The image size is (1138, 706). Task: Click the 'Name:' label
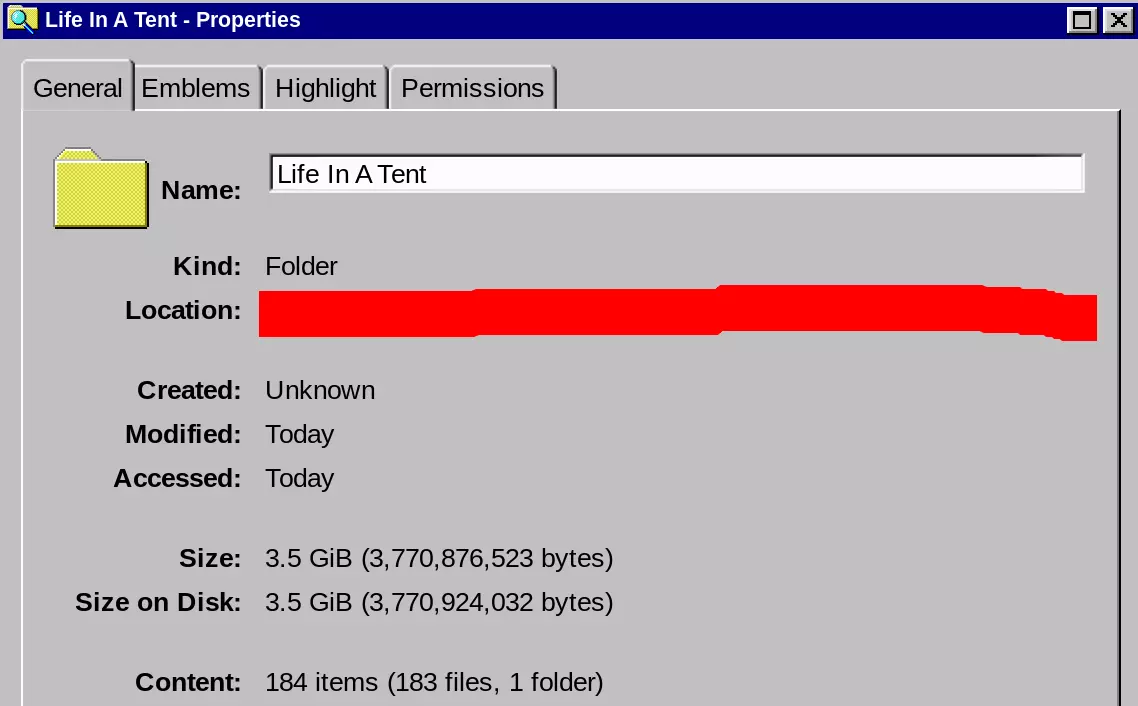pos(201,190)
